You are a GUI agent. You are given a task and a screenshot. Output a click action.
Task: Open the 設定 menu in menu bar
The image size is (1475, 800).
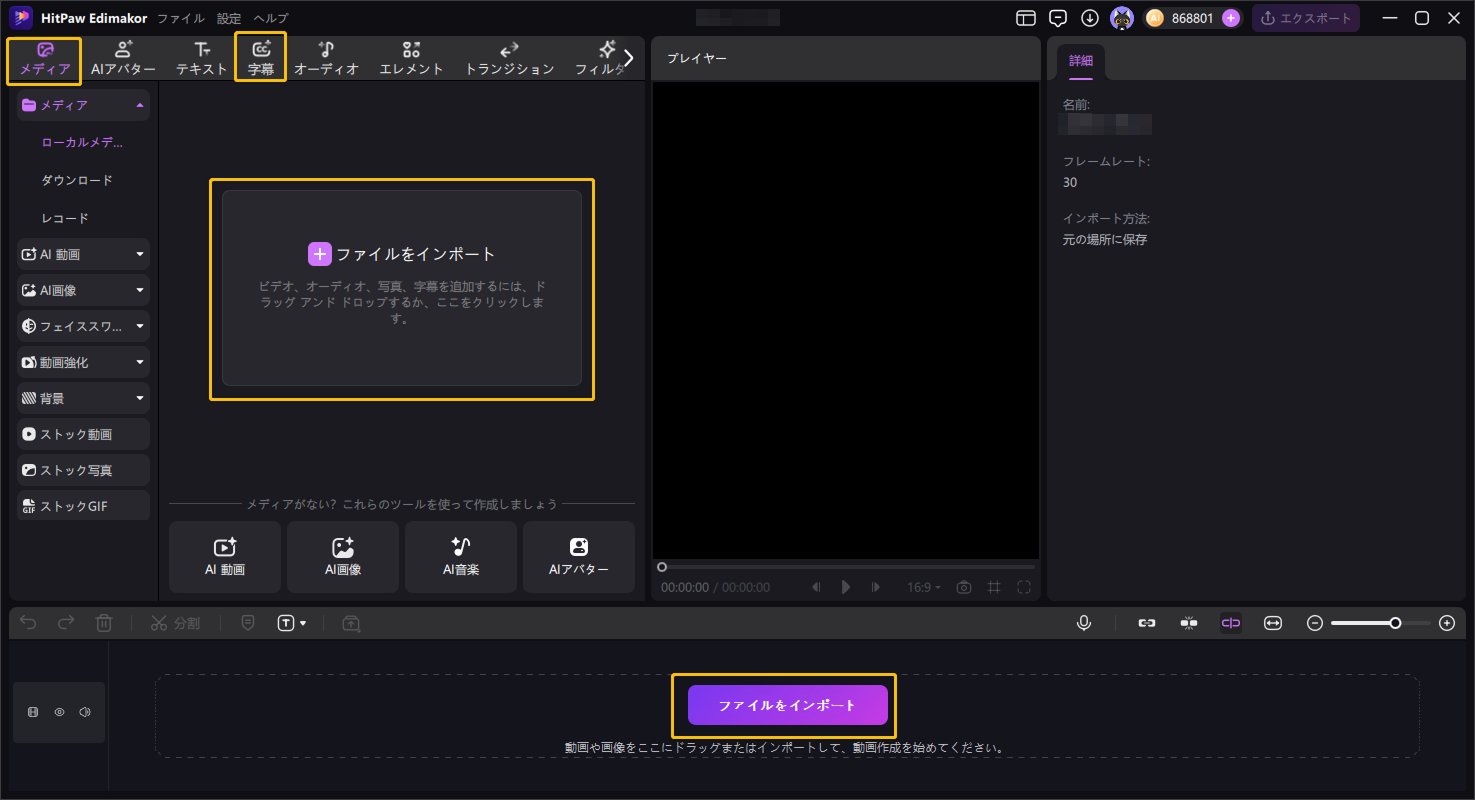[x=228, y=17]
